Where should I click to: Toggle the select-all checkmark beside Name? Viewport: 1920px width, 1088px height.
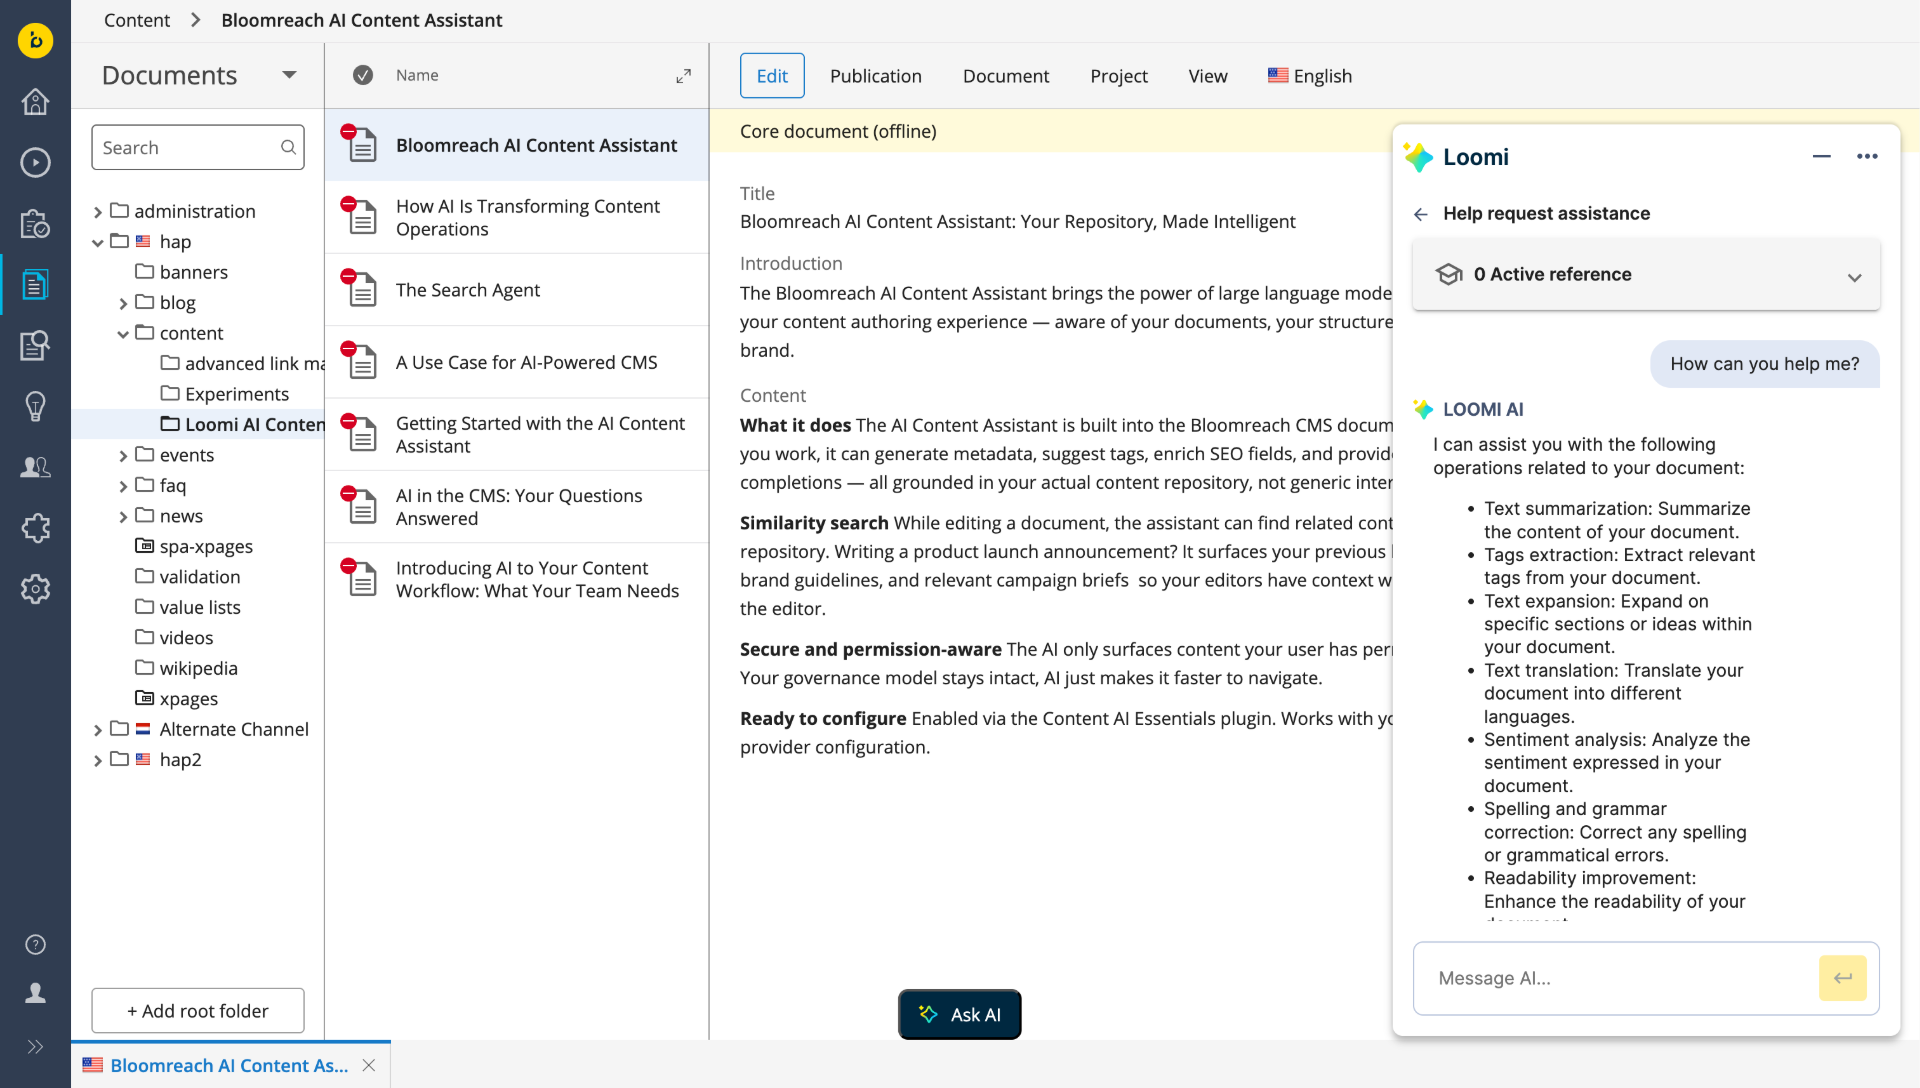(363, 75)
